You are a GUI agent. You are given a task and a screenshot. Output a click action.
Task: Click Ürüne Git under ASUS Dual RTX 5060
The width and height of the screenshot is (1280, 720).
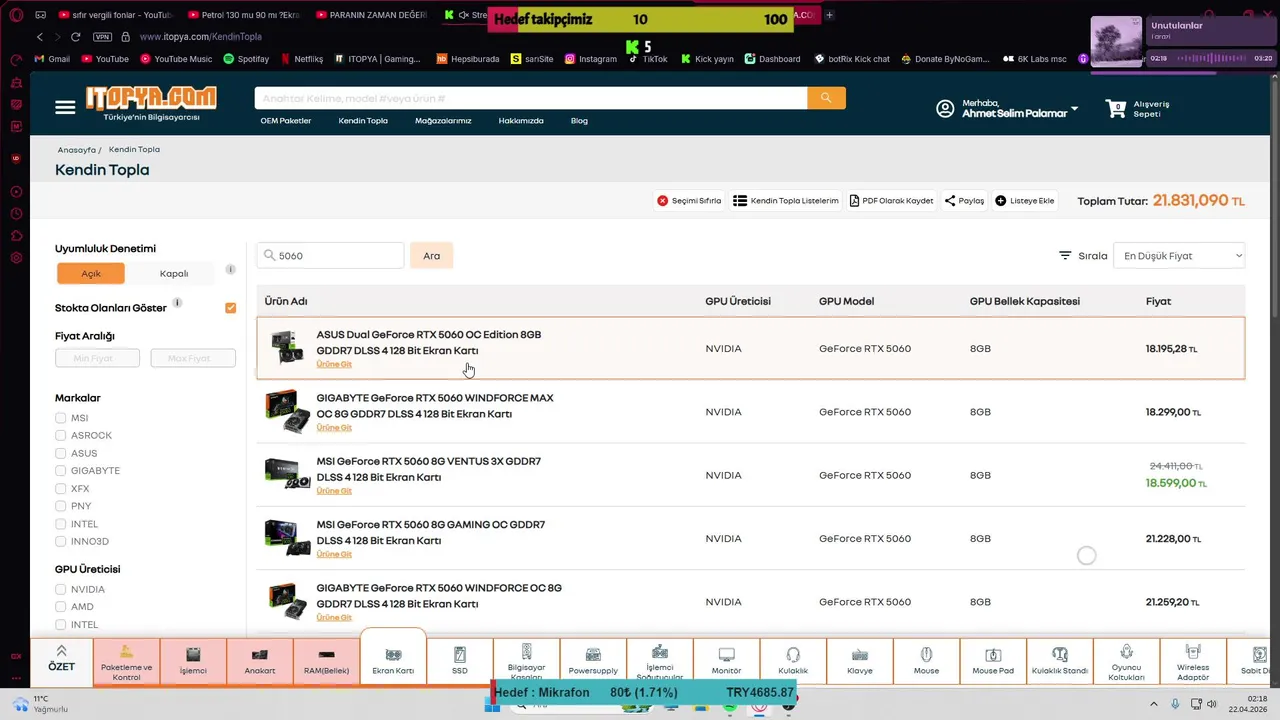pos(334,365)
